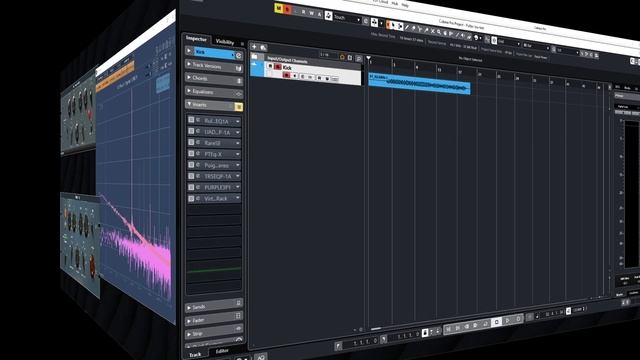Screen dimensions: 640x360
Task: Switch to the Editor tab at bottom
Action: tap(222, 351)
